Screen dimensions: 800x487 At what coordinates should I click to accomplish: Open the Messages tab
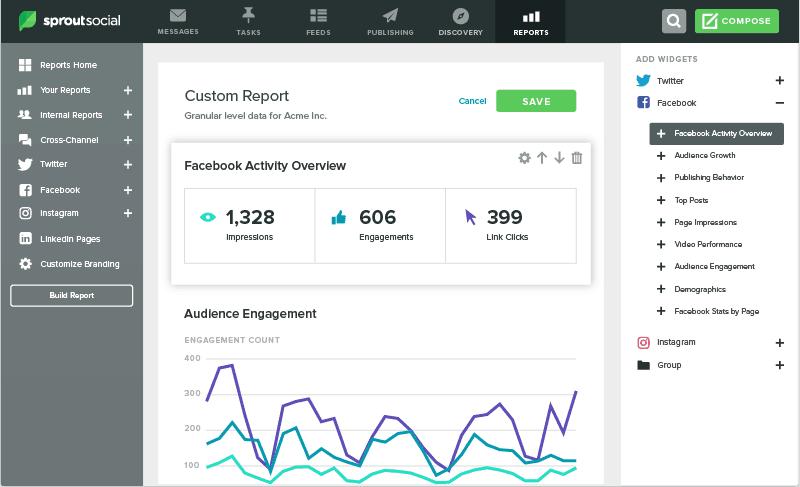pyautogui.click(x=178, y=21)
